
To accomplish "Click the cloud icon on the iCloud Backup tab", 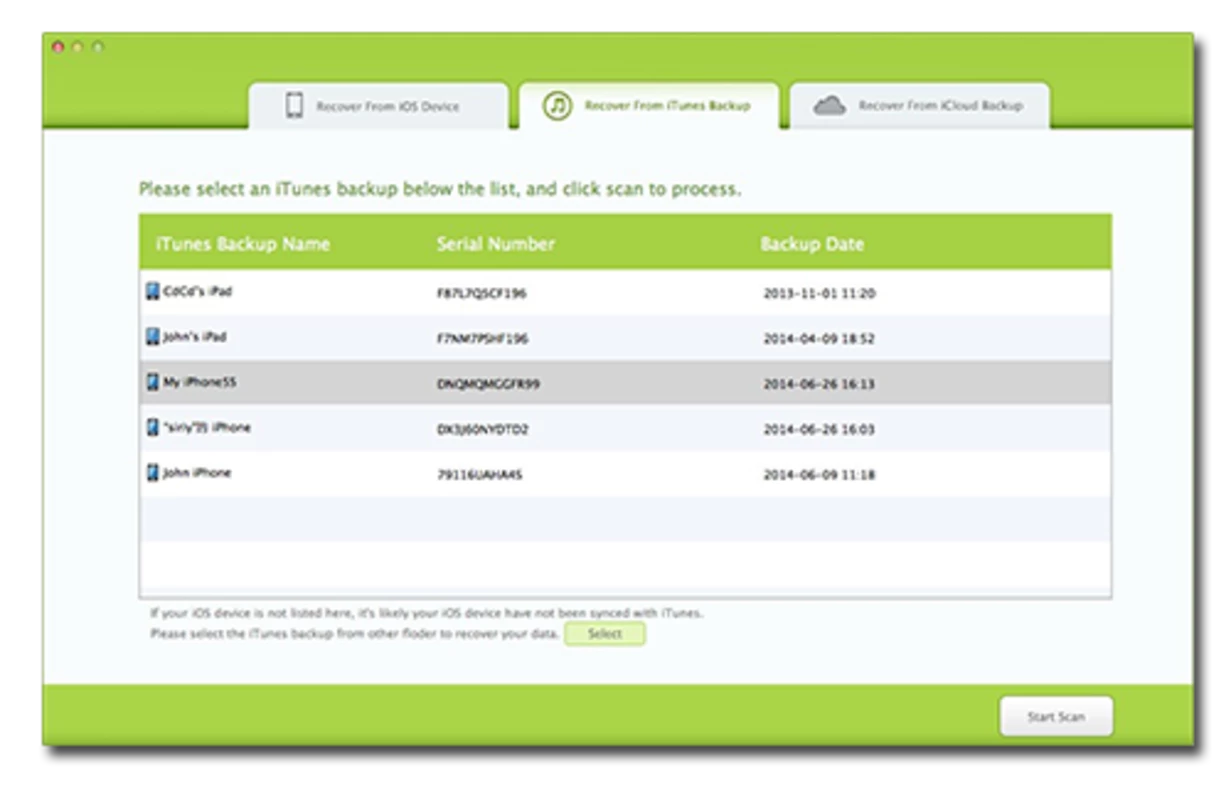I will [x=829, y=106].
